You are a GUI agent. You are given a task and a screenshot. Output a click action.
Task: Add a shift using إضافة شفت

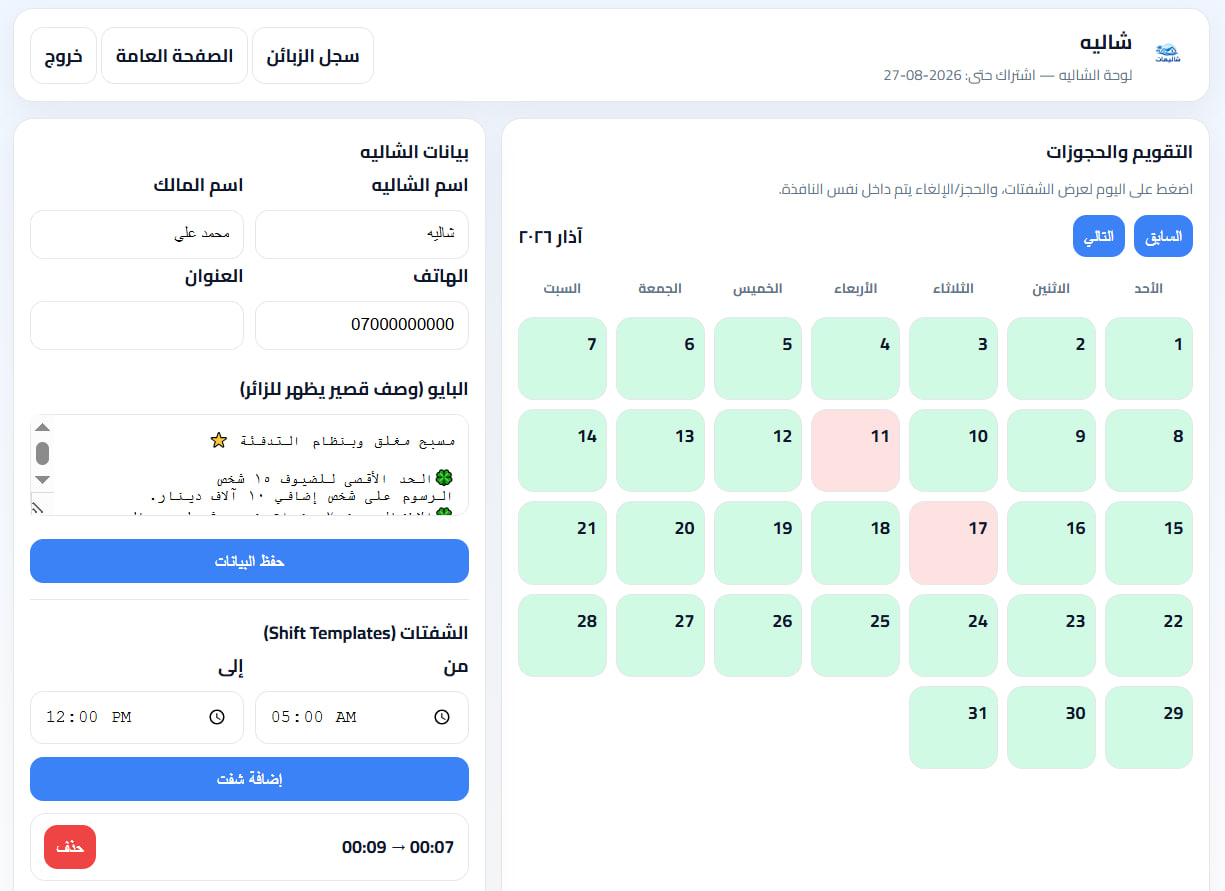tap(249, 779)
